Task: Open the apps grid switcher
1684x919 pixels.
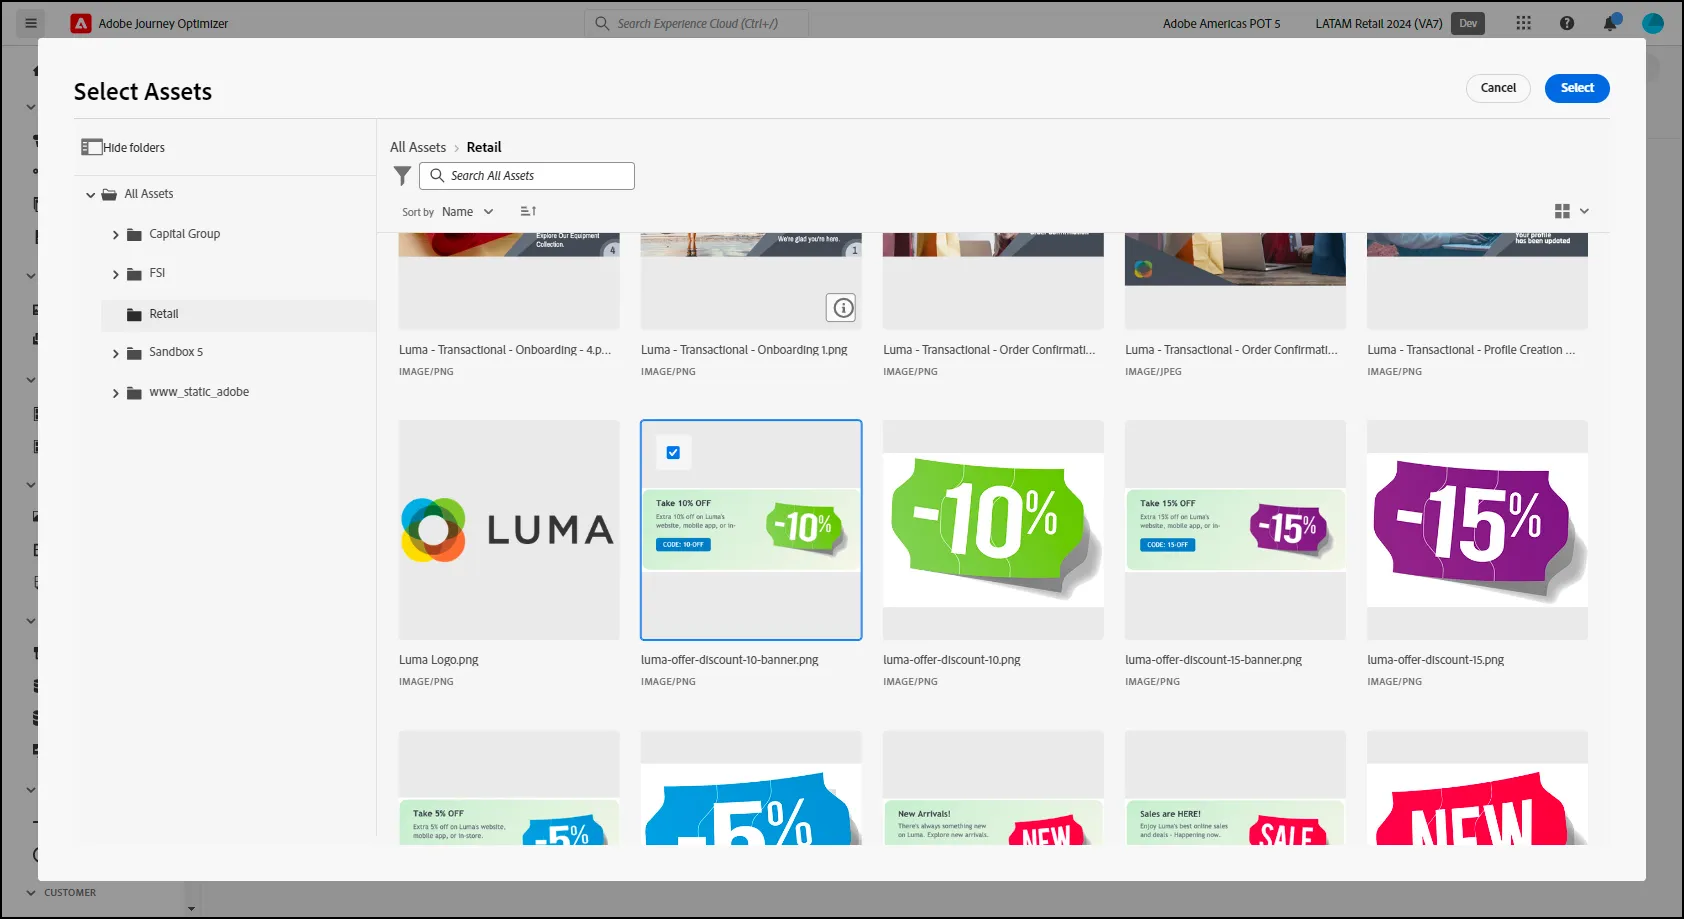Action: point(1523,23)
